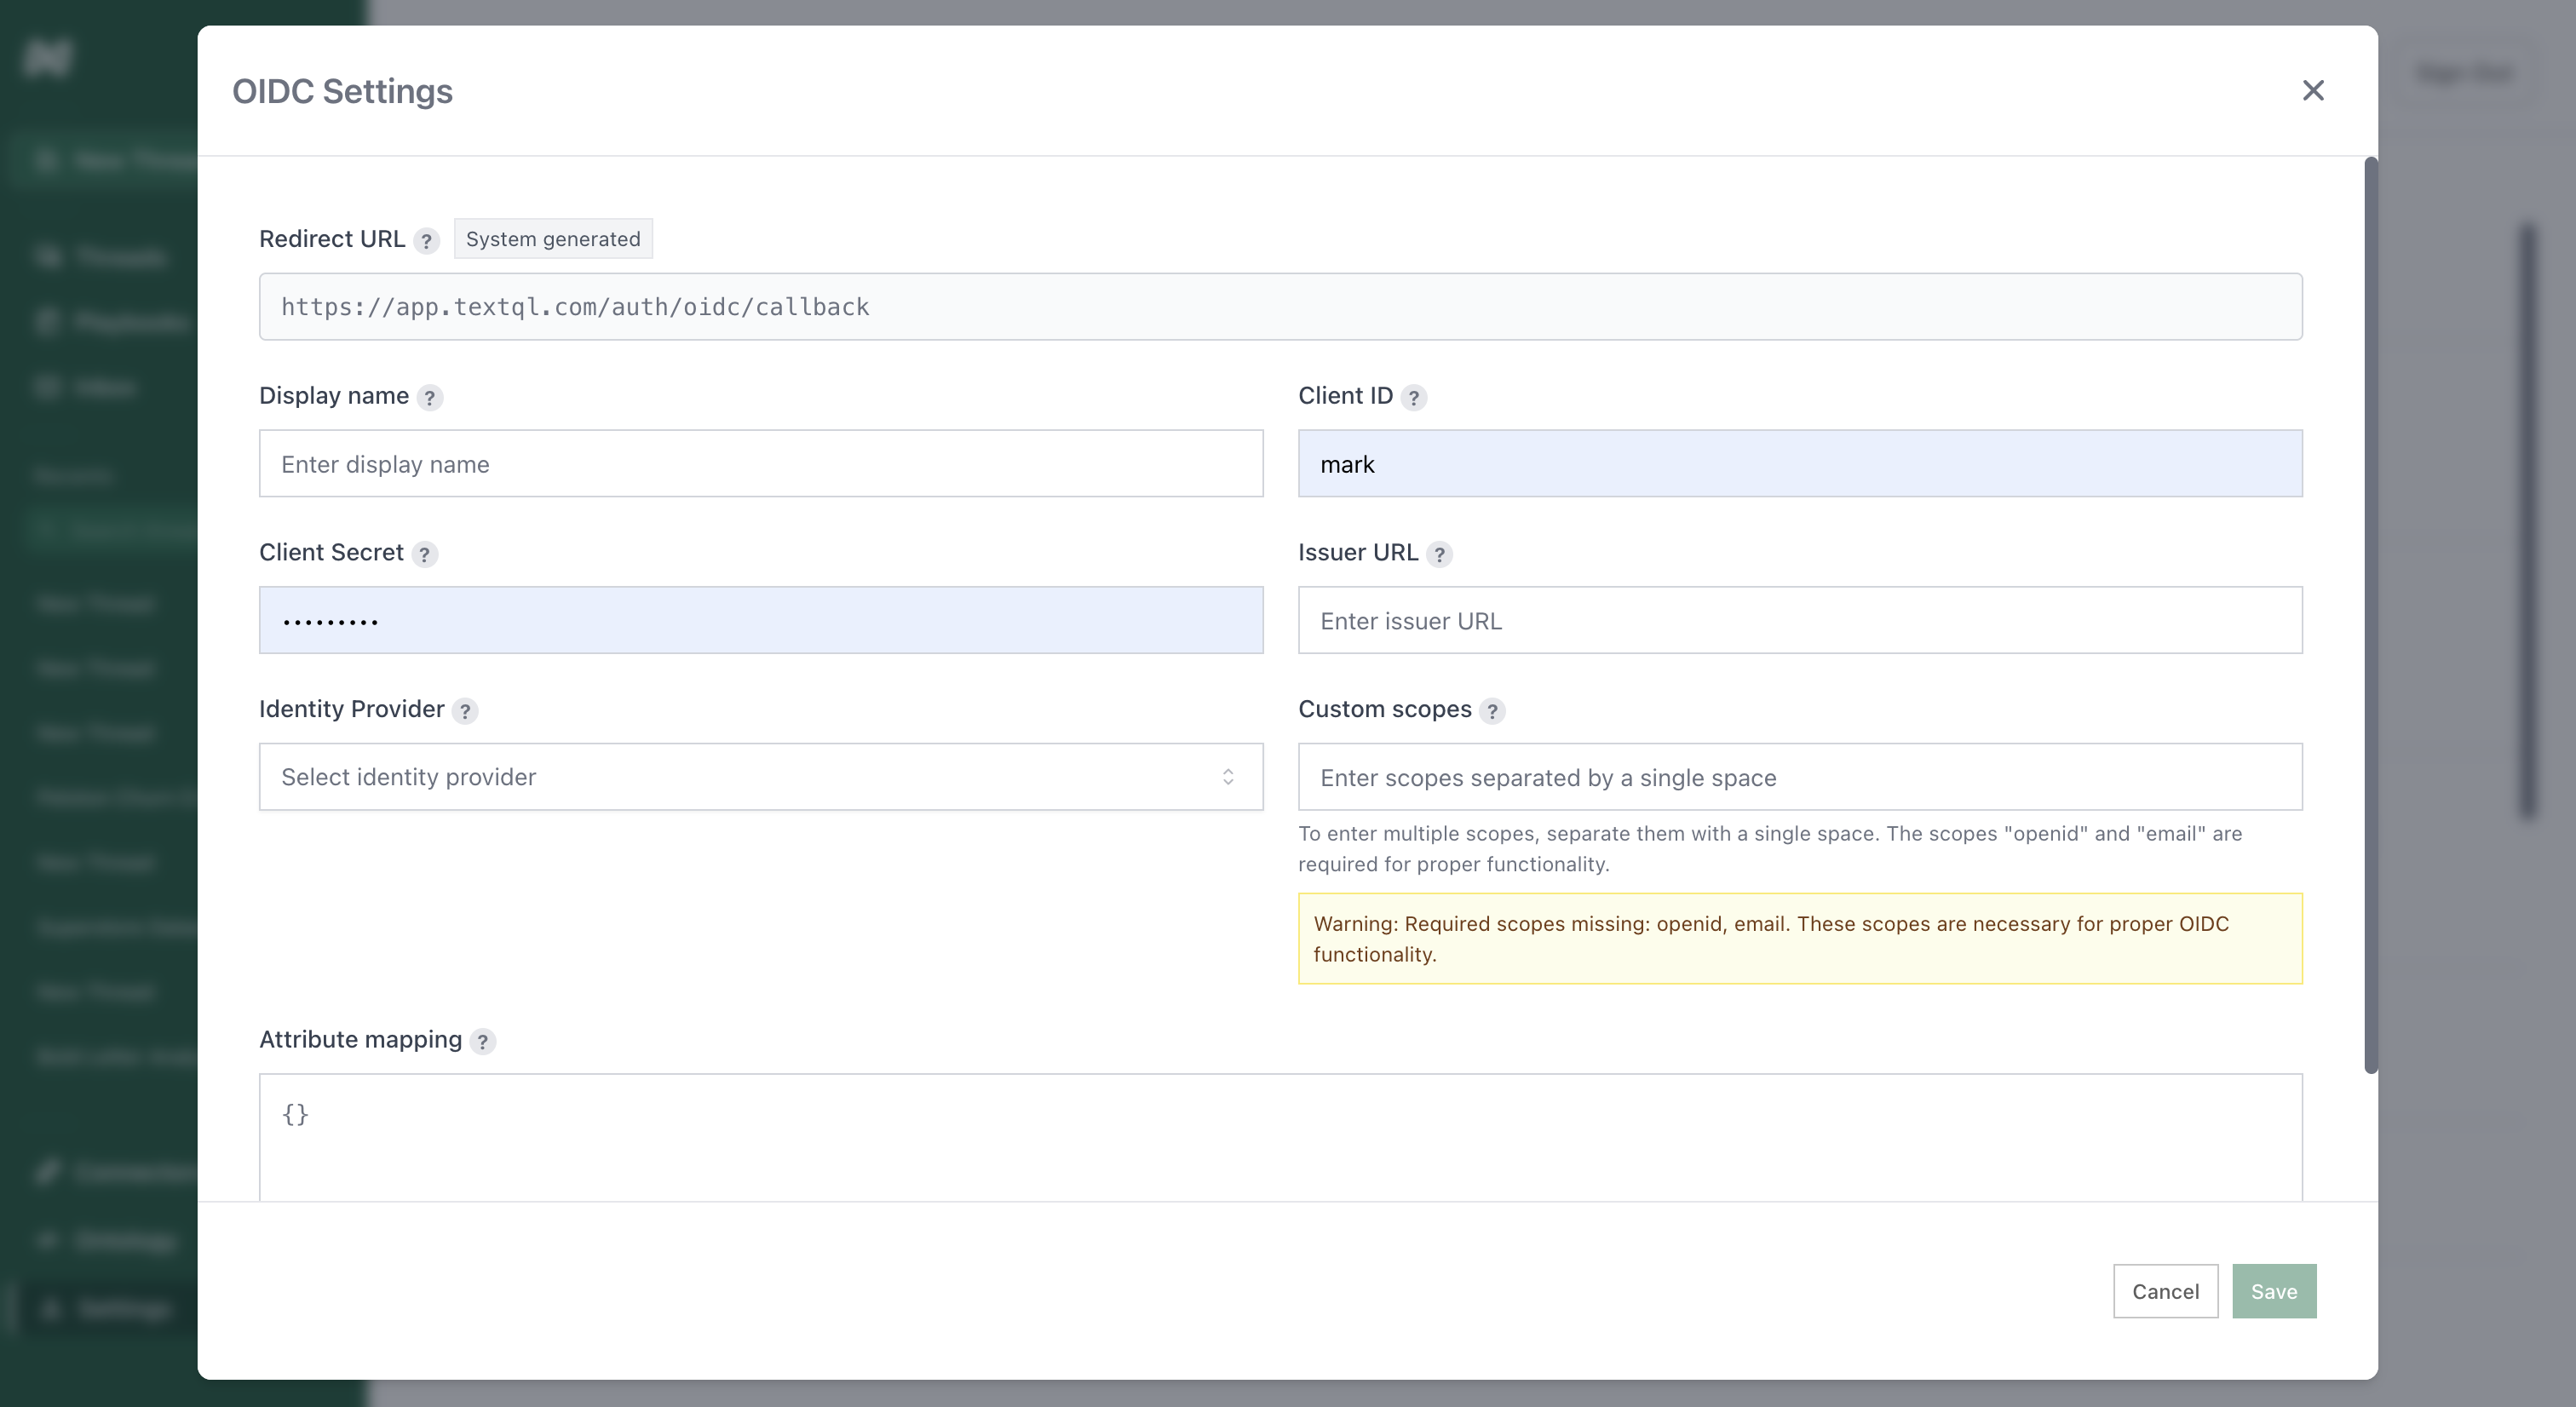Click the Issuer URL help icon
The width and height of the screenshot is (2576, 1407).
(1438, 555)
